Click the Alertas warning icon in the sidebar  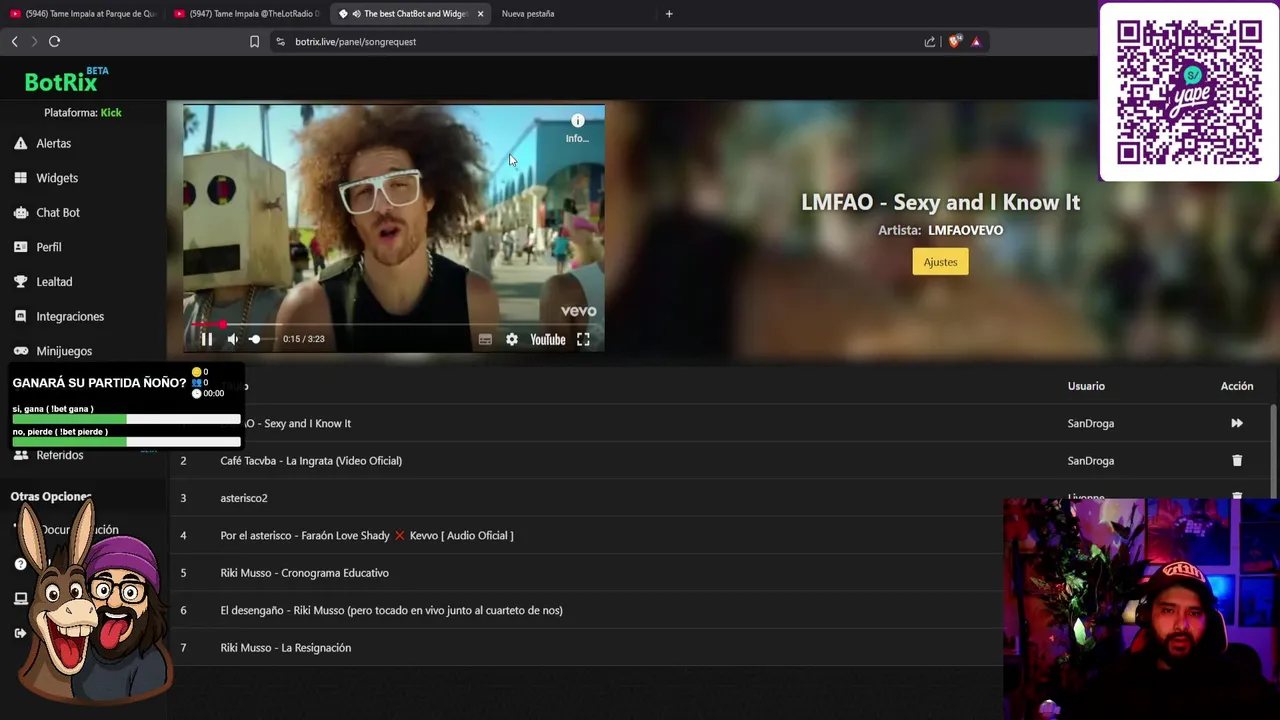20,144
